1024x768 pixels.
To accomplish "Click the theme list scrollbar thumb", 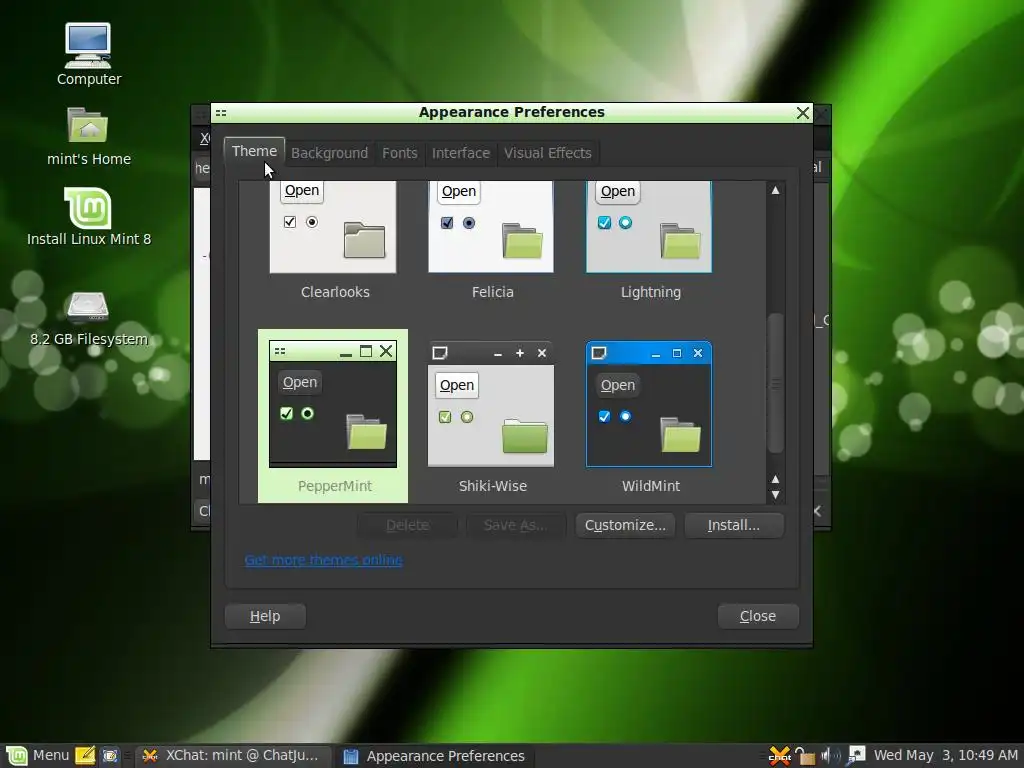I will (775, 384).
